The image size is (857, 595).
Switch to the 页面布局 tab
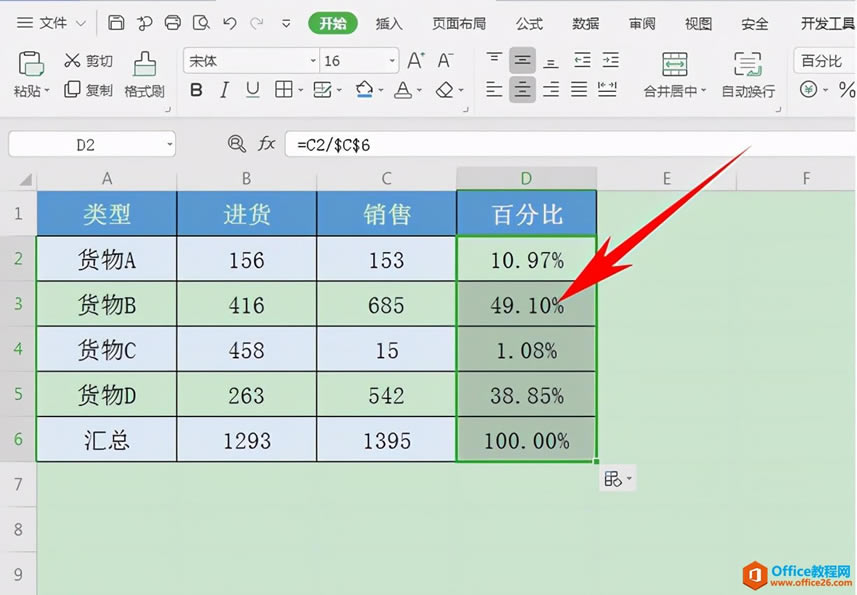pos(459,23)
